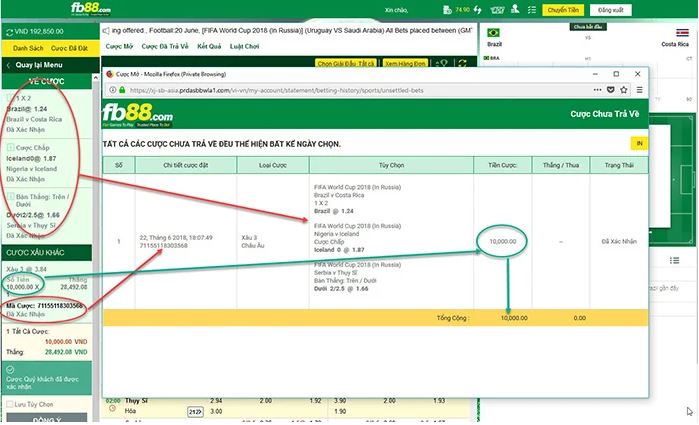
Task: Click the Chuyển Tiền button
Action: (563, 10)
